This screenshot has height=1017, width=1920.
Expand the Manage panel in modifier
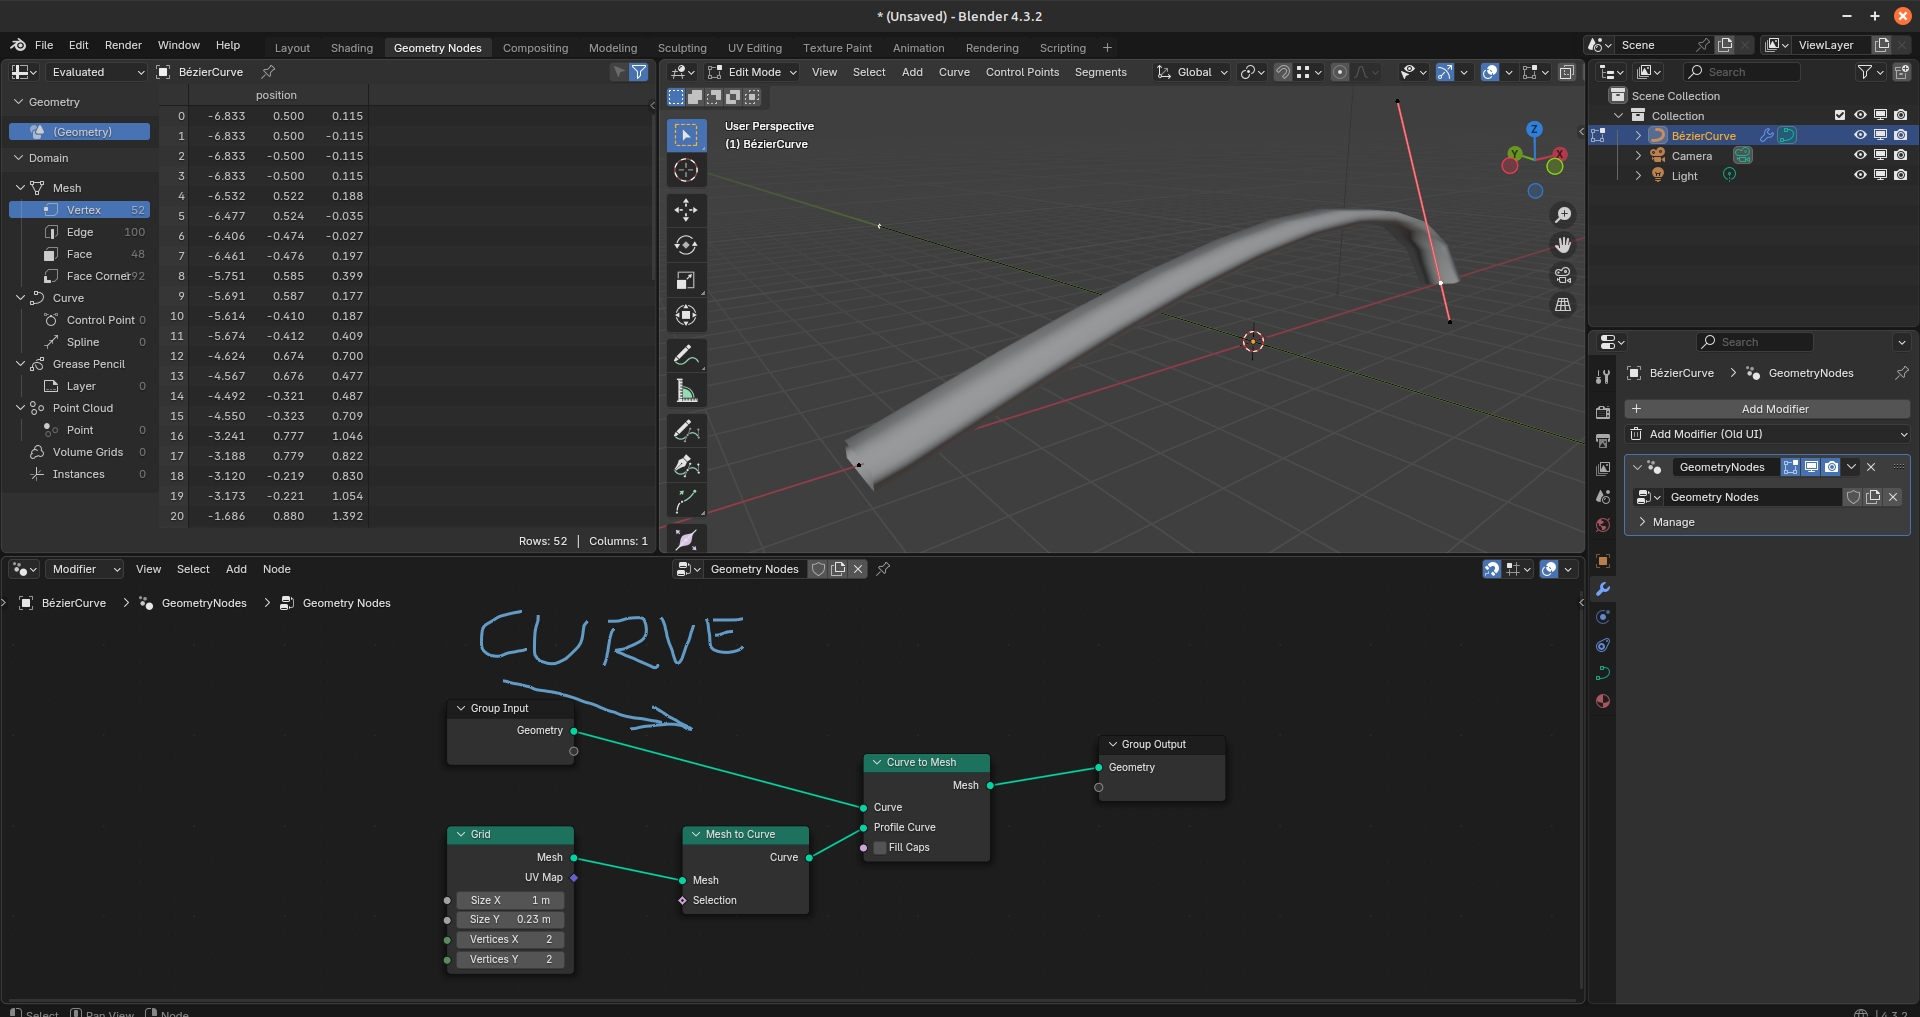(1673, 522)
